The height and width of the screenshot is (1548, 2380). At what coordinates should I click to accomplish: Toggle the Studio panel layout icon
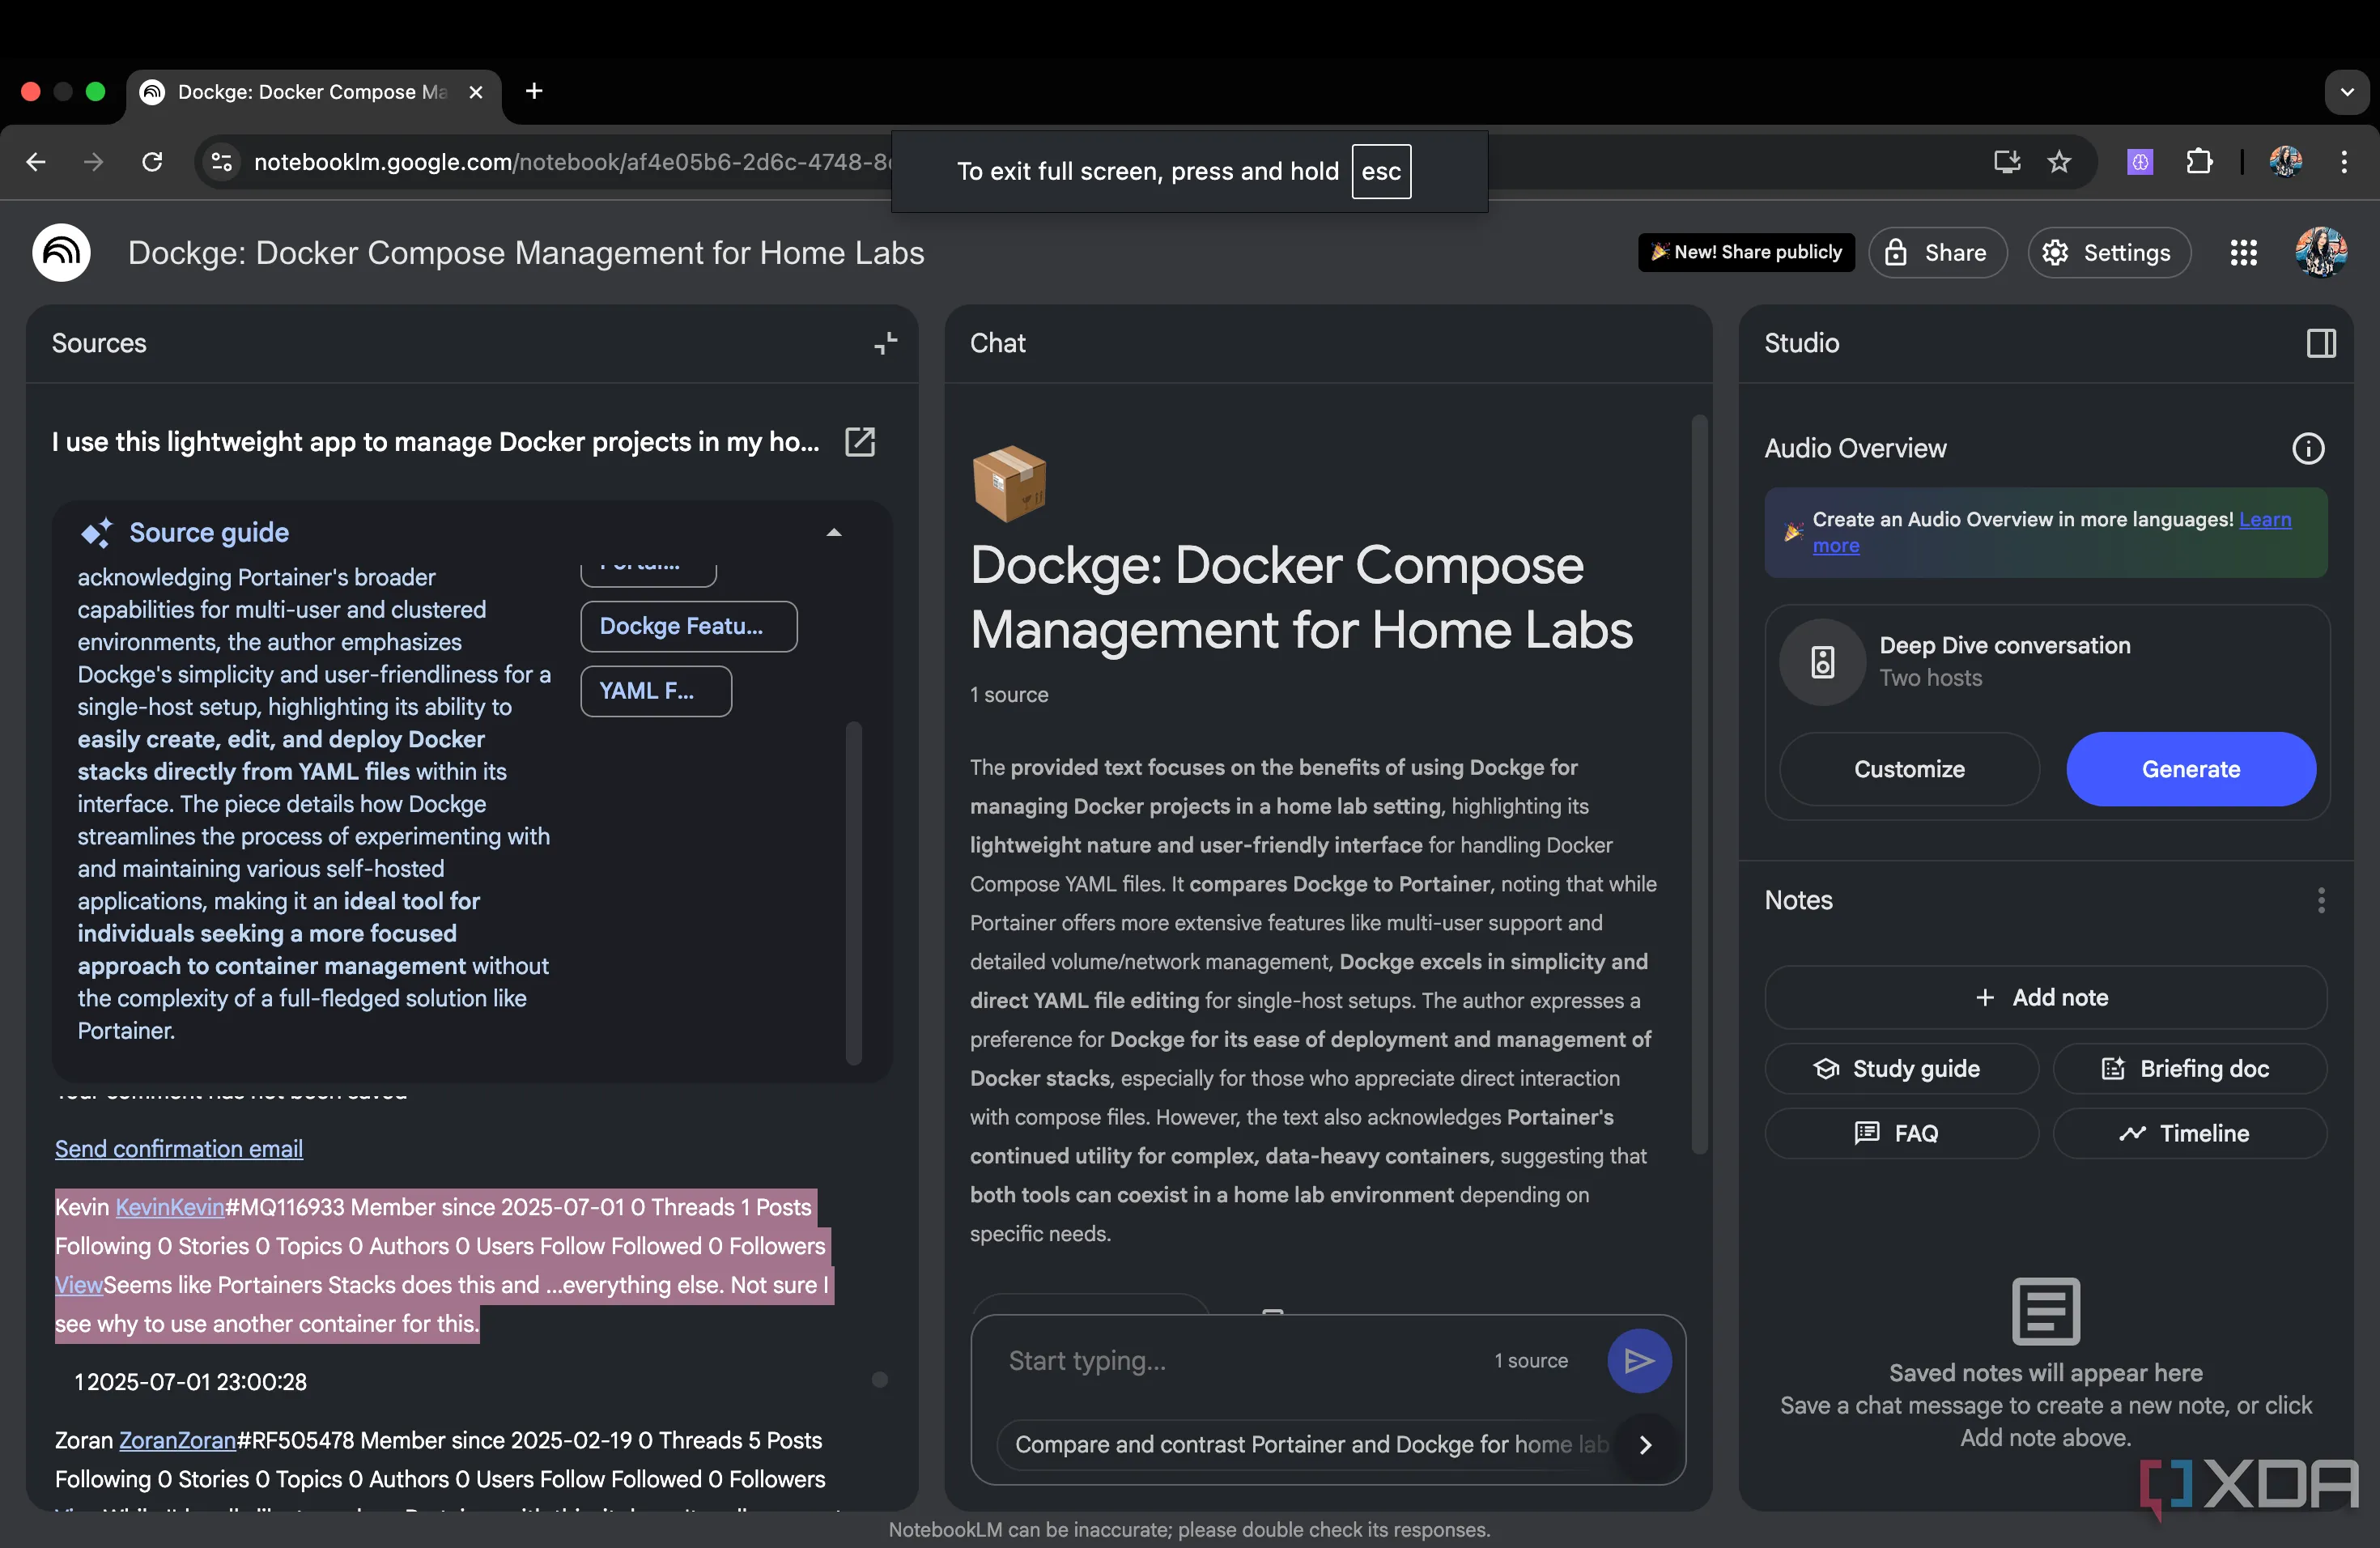2321,343
